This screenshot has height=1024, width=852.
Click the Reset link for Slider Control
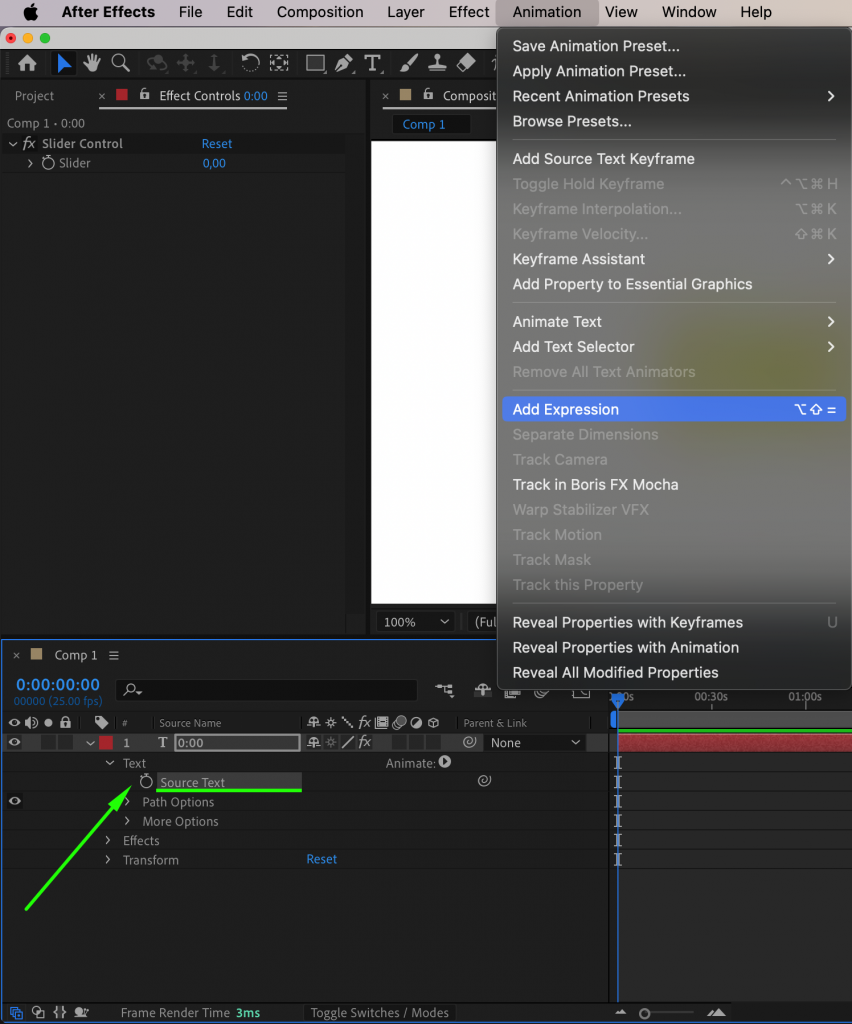(x=216, y=143)
